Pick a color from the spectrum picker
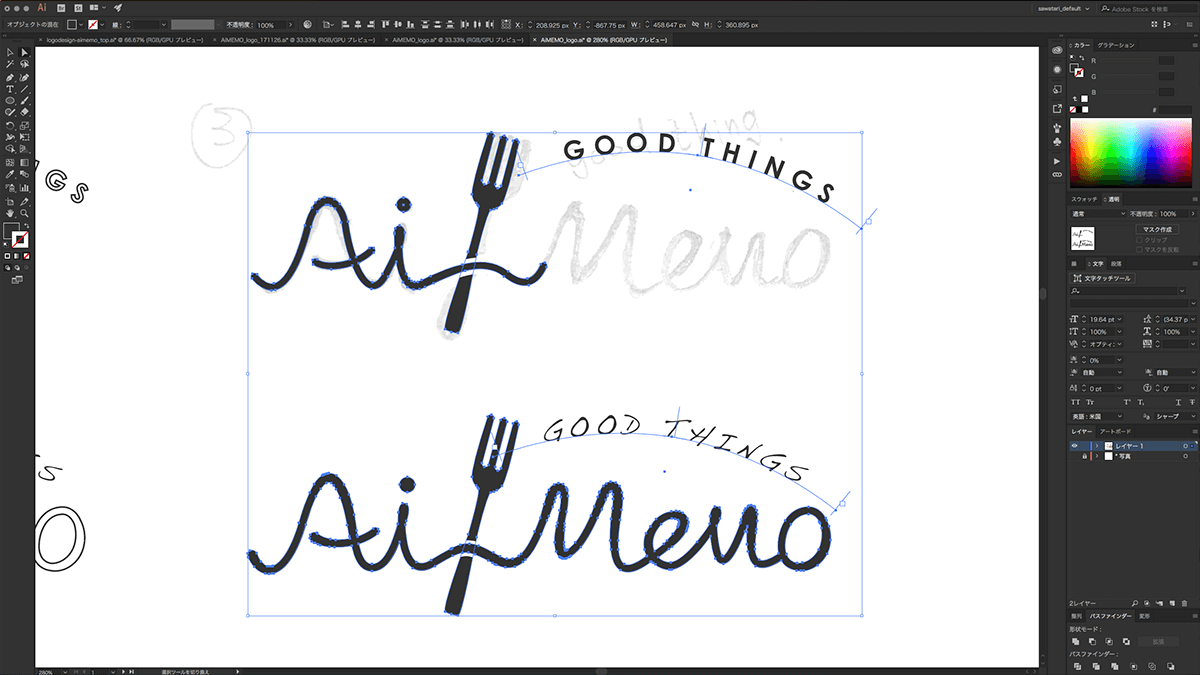 (1131, 152)
